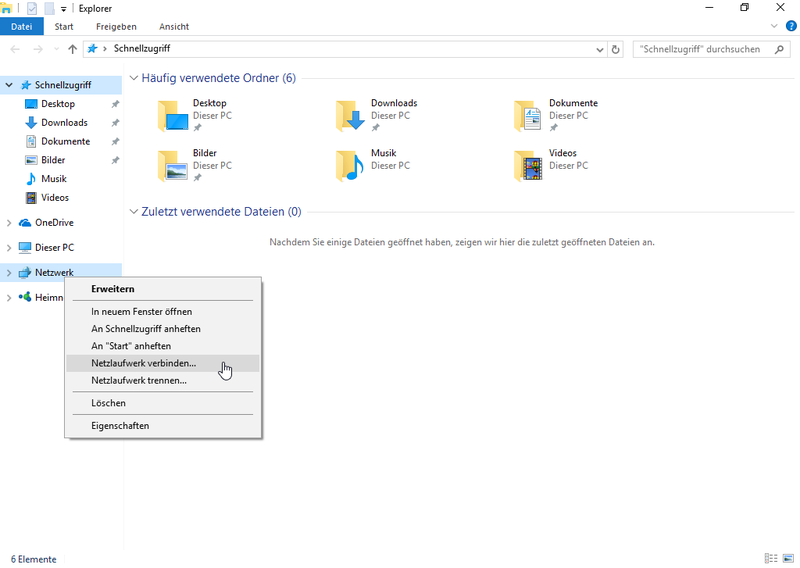Screen dimensions: 800x568
Task: Open the Datei ribbon tab
Action: coord(21,27)
